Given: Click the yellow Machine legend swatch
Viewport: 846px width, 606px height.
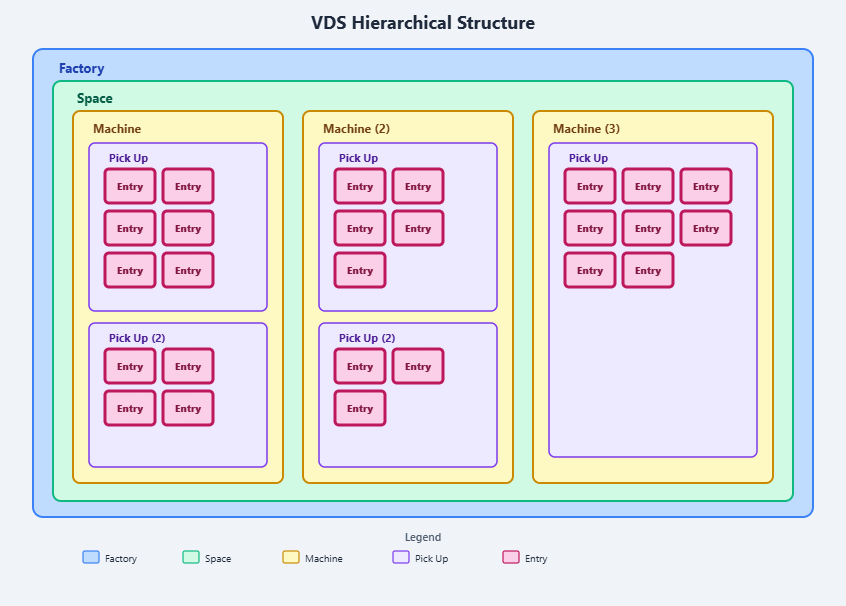Looking at the screenshot, I should click(291, 557).
